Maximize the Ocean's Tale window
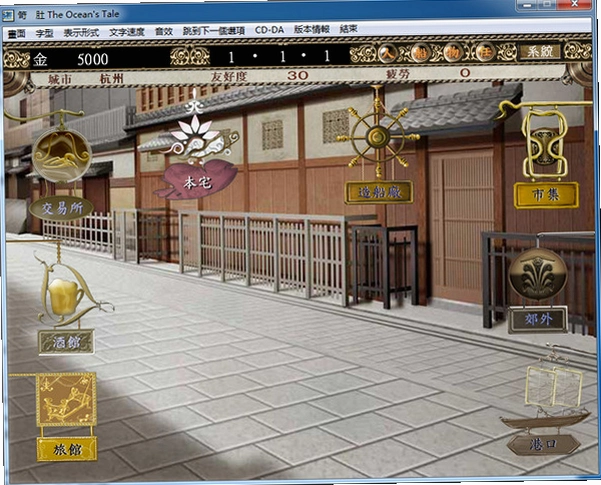 tap(548, 4)
